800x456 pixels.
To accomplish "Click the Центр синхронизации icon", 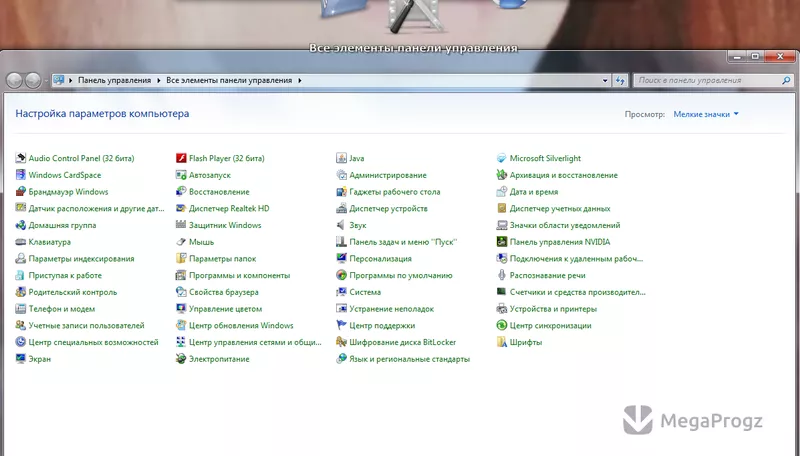I will coord(502,325).
